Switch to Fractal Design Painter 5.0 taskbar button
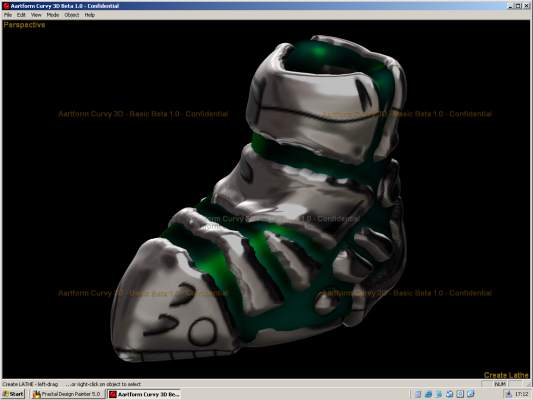The height and width of the screenshot is (400, 533). pos(67,394)
